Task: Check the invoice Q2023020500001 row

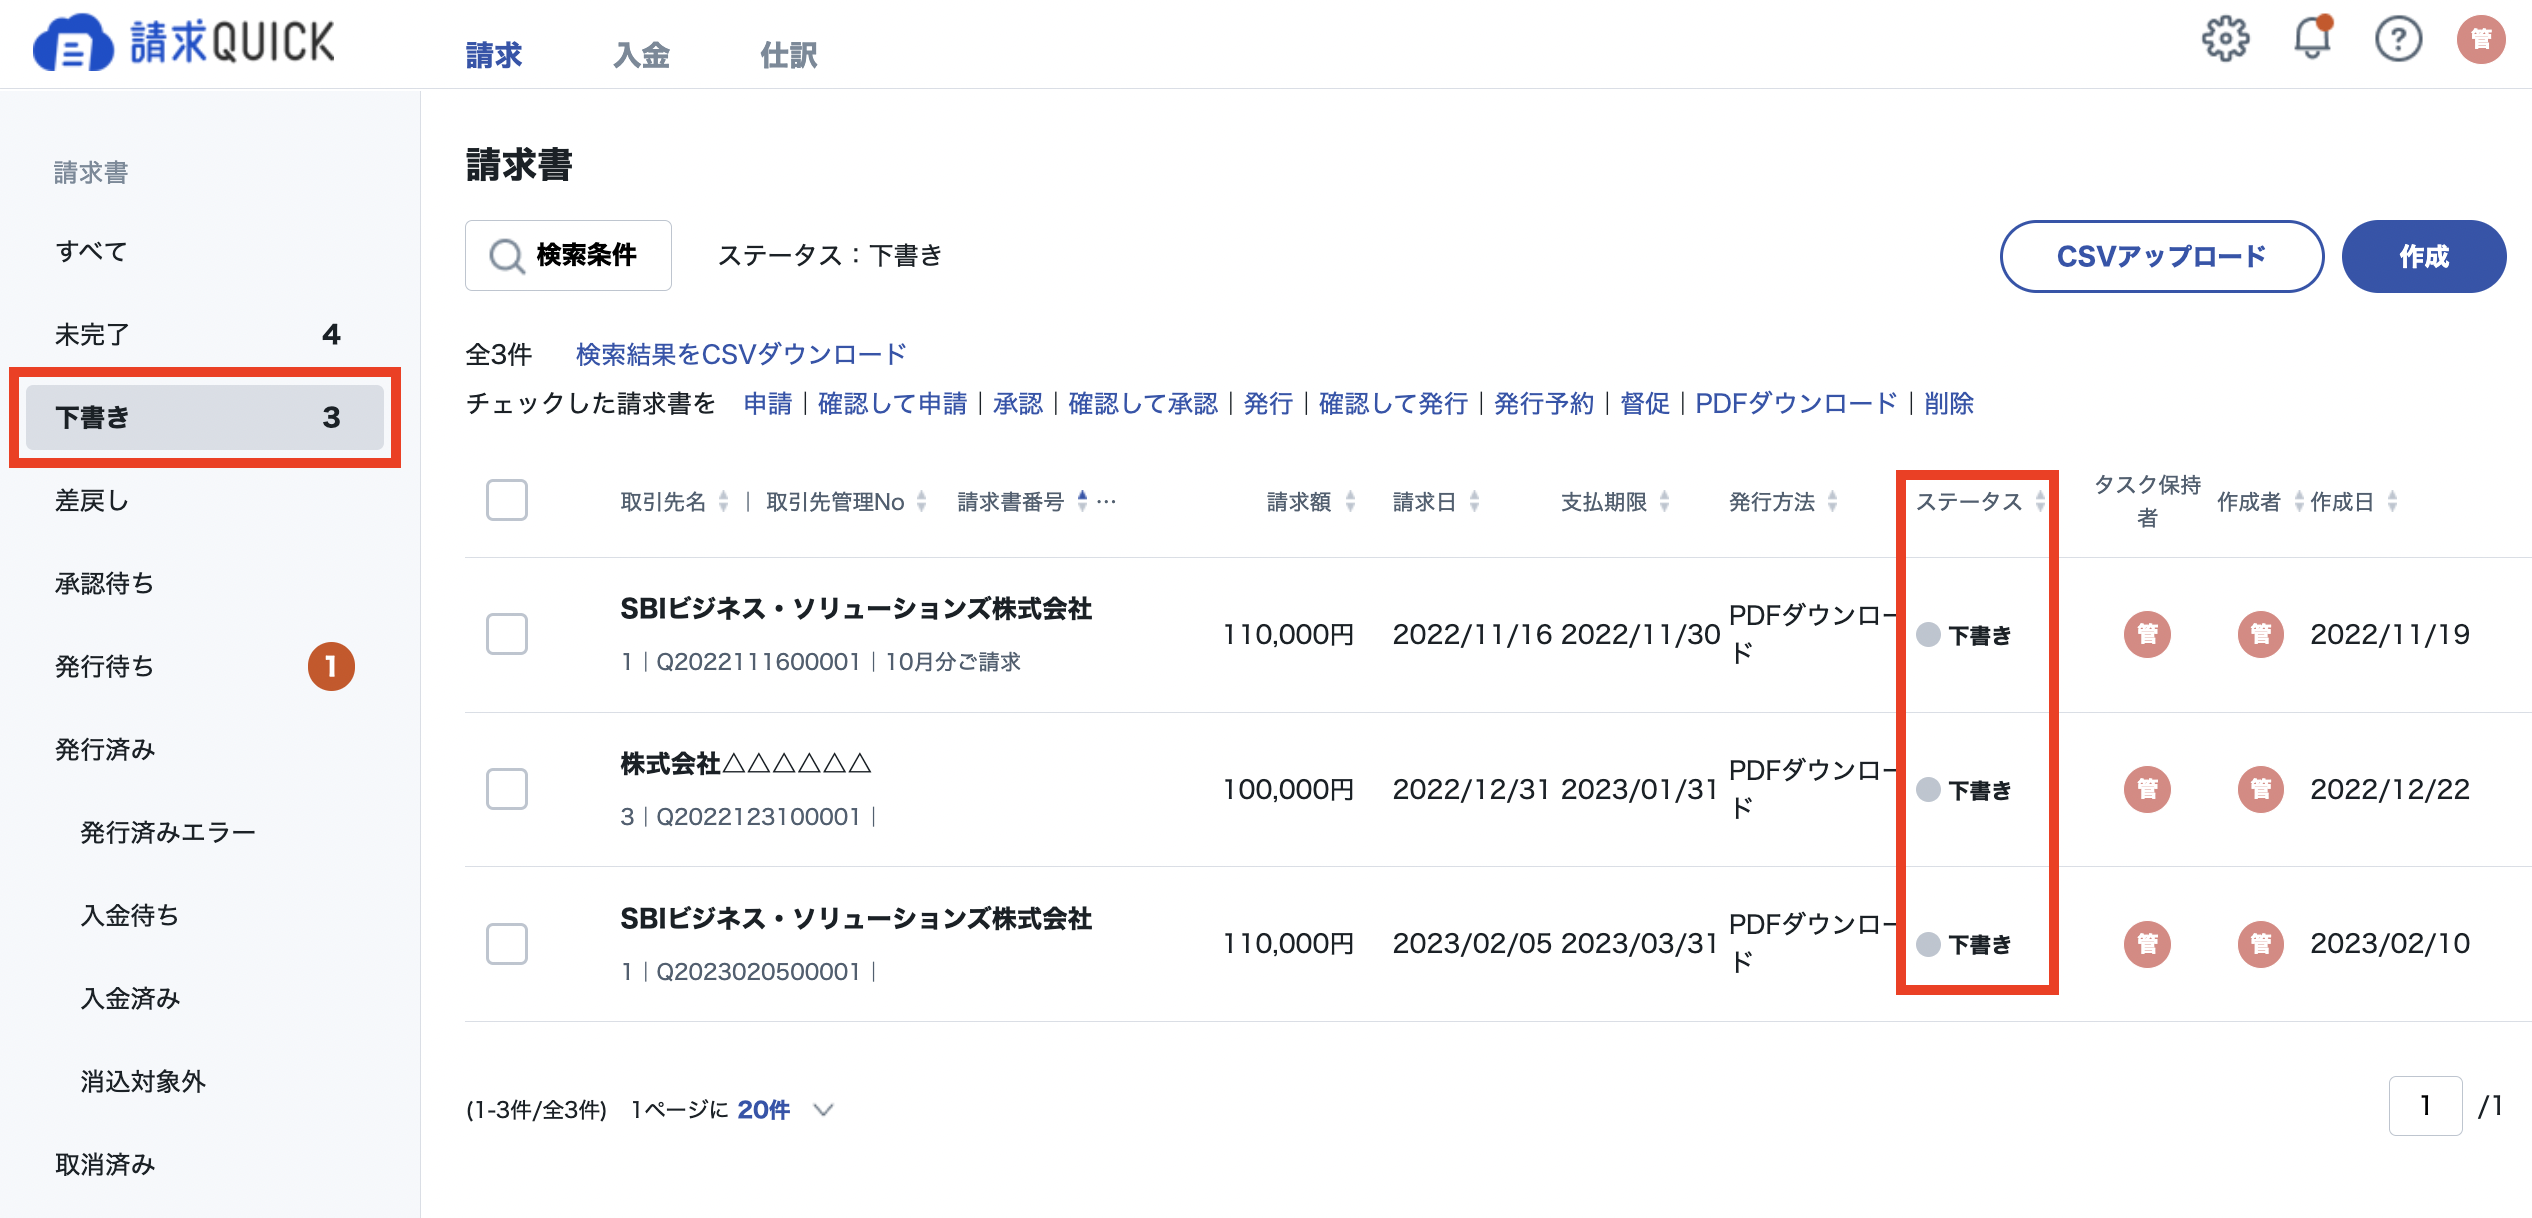Action: (x=507, y=944)
